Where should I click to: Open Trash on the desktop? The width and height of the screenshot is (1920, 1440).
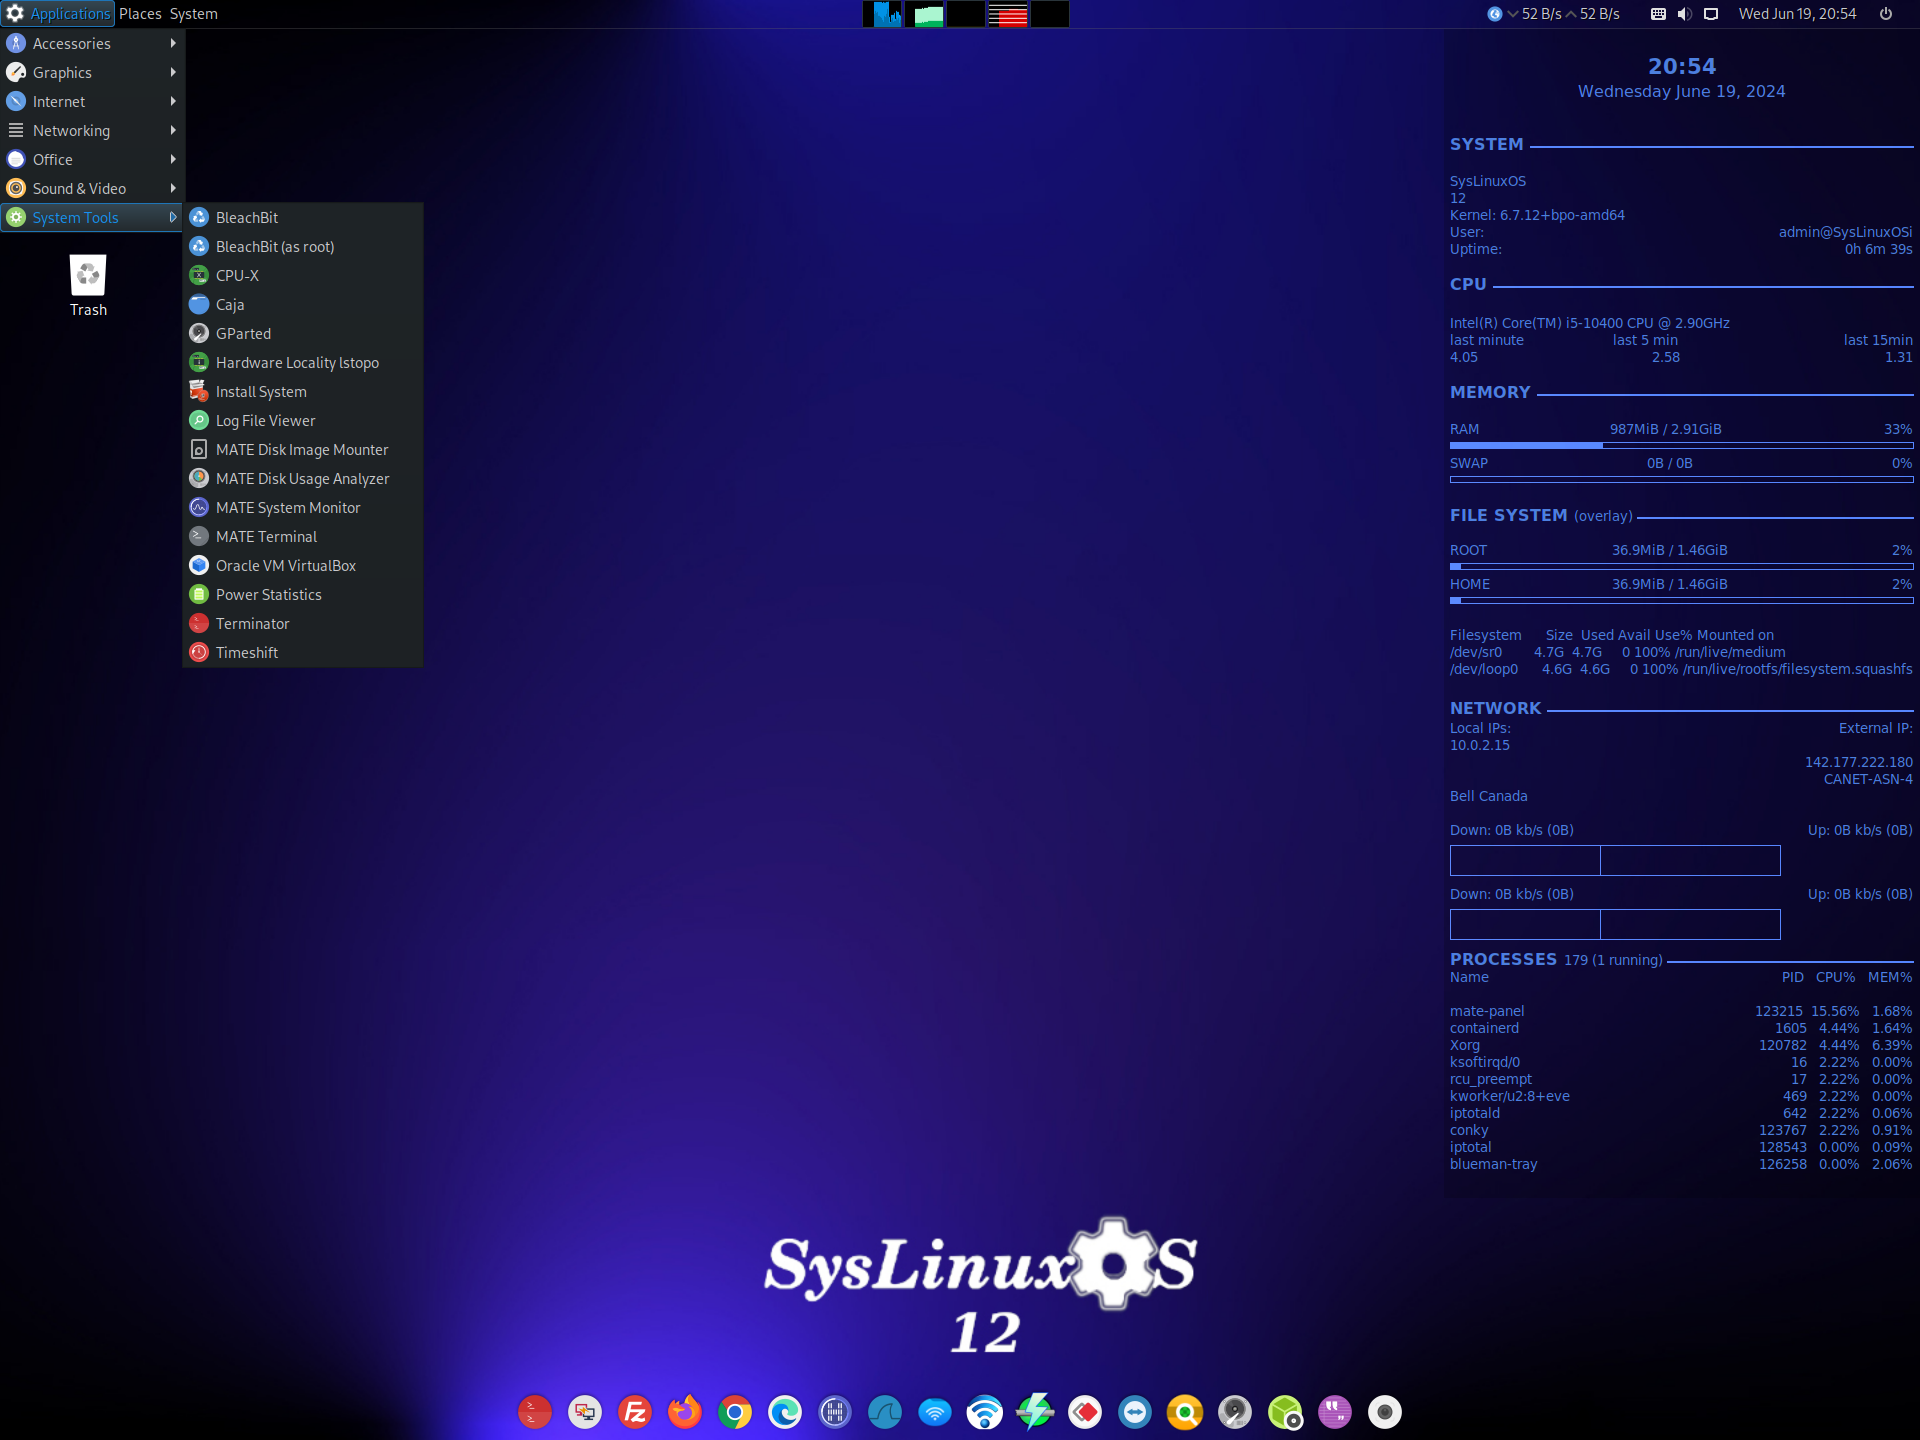point(88,286)
